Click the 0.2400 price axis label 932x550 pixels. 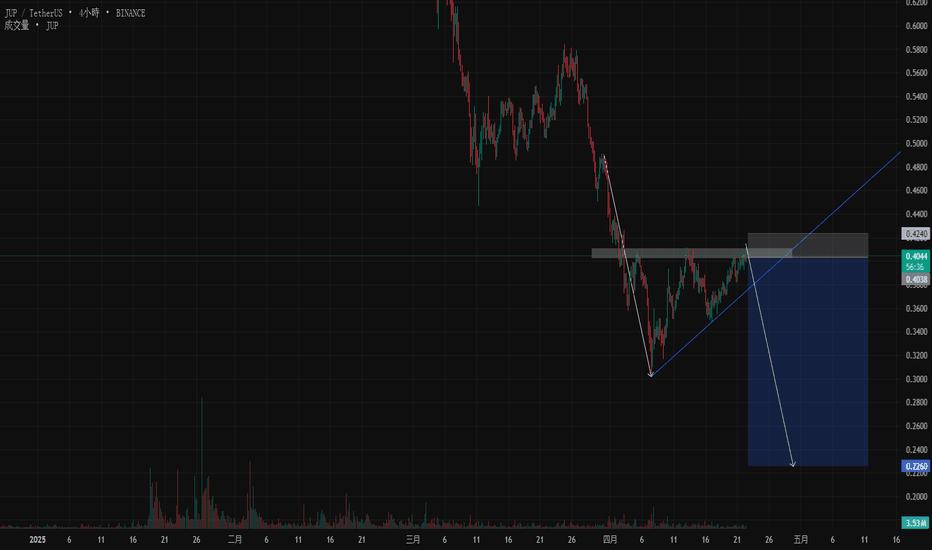[x=916, y=450]
